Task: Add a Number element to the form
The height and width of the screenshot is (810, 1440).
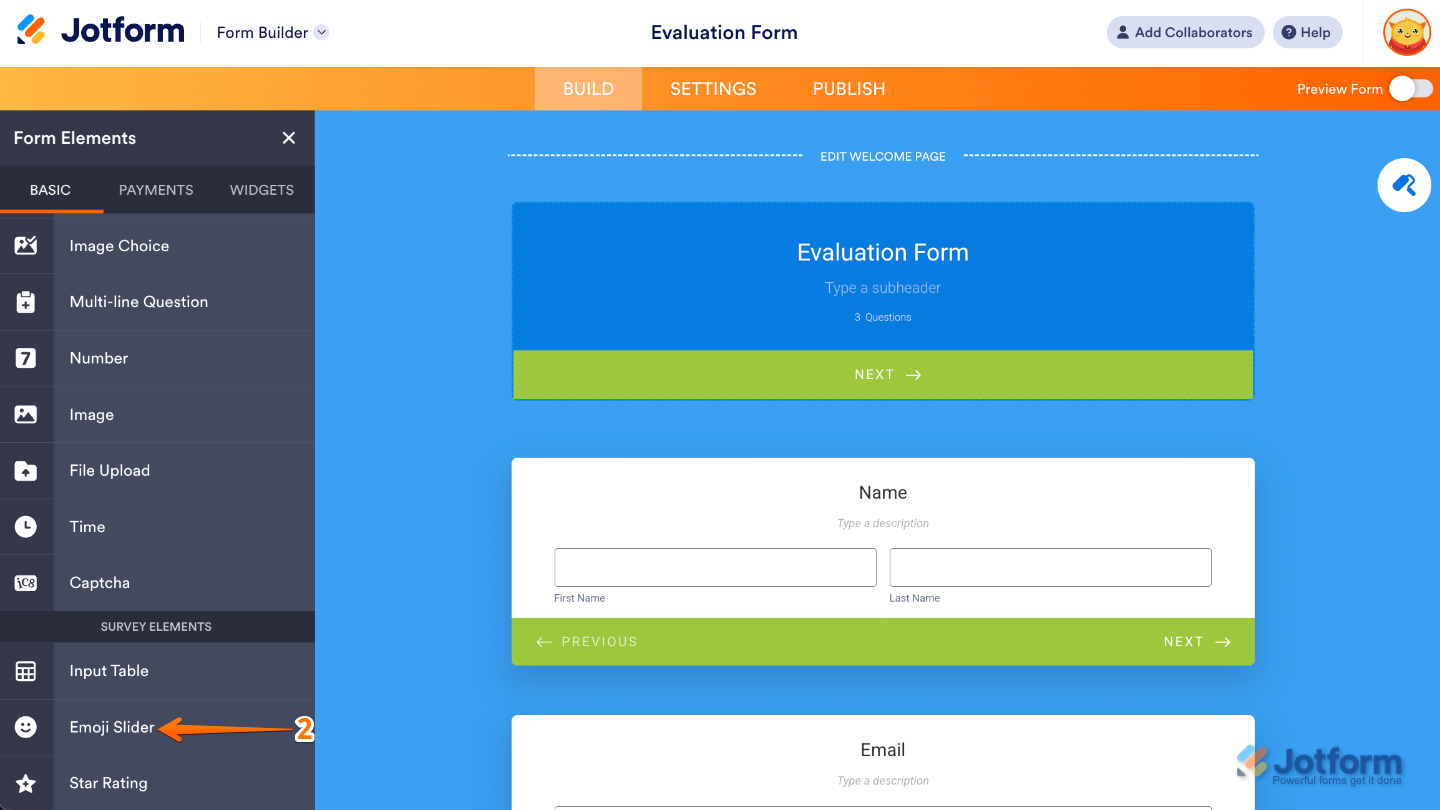Action: [99, 358]
